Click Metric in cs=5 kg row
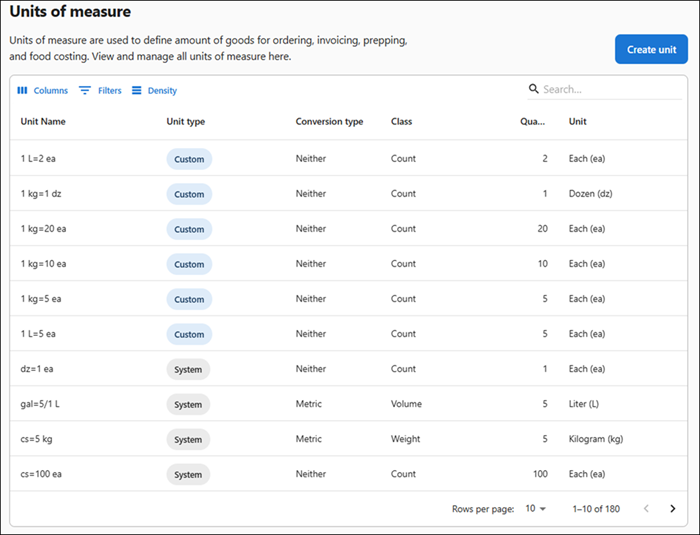Image resolution: width=700 pixels, height=535 pixels. 308,439
